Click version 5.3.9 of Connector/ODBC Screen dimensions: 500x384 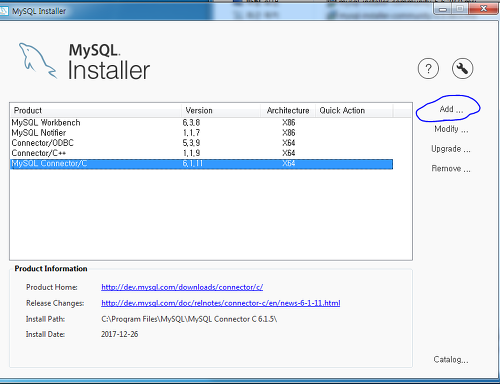click(191, 143)
